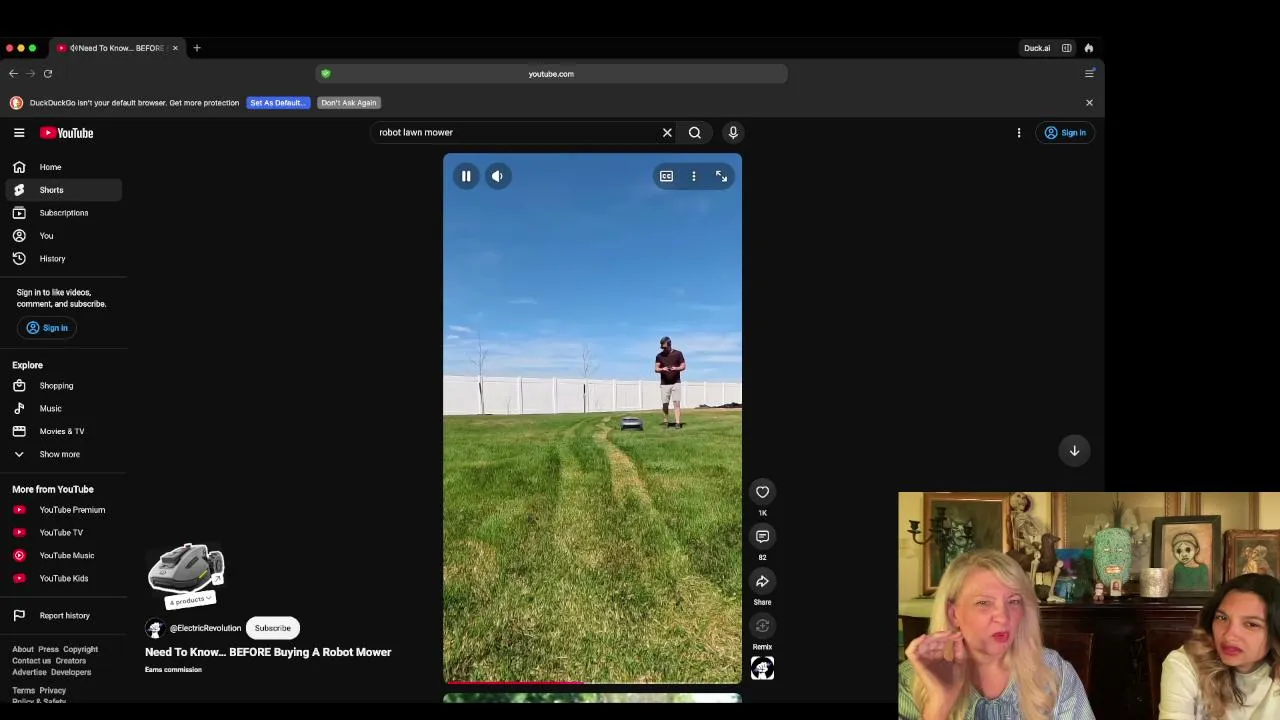Image resolution: width=1280 pixels, height=720 pixels.
Task: Open the Developers footer link
Action: pos(71,672)
